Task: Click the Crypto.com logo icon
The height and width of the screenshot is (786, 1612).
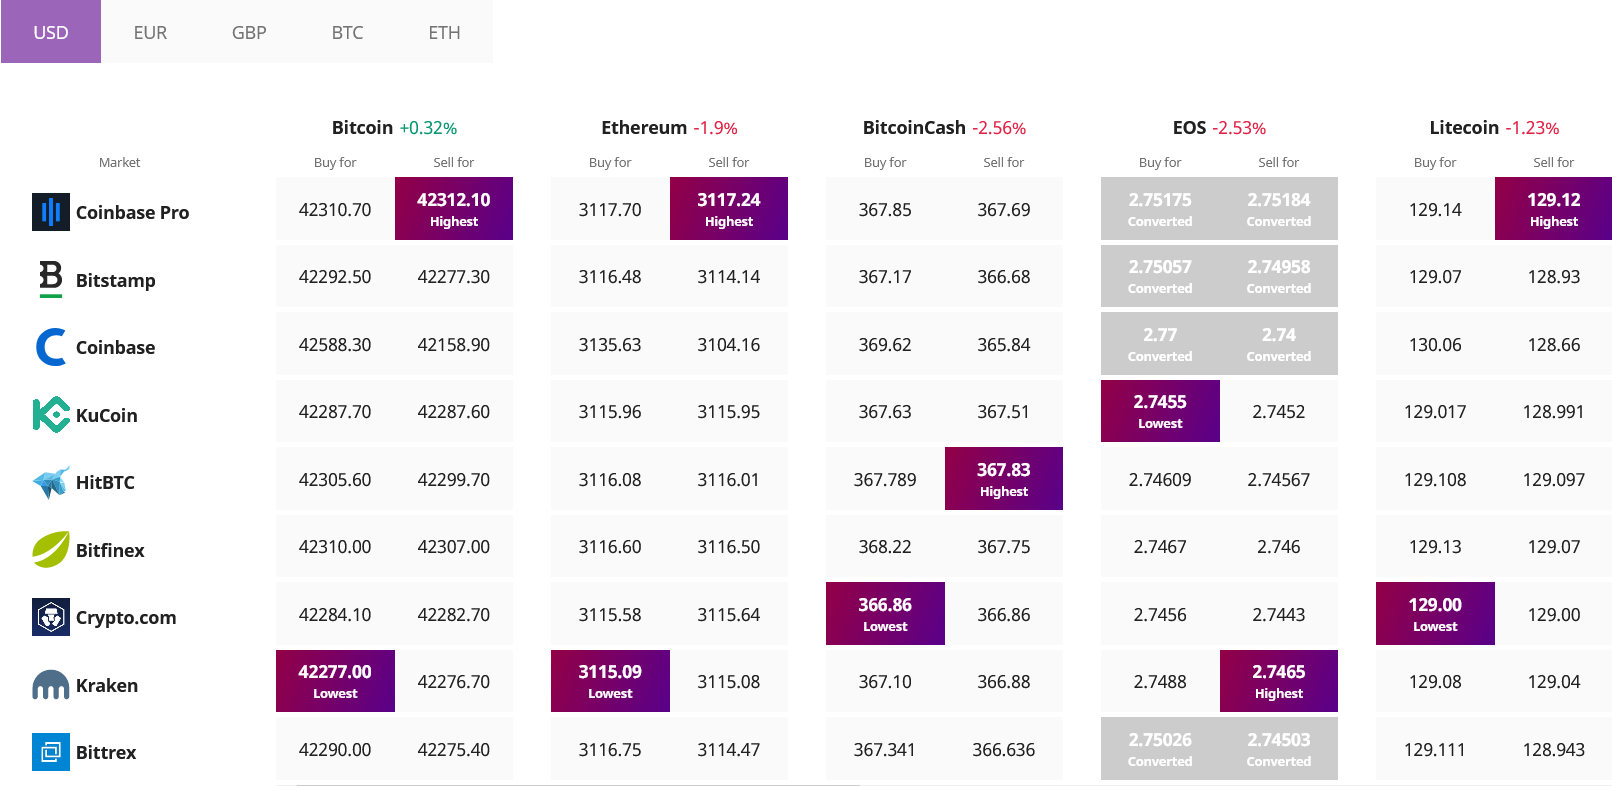Action: pos(51,617)
